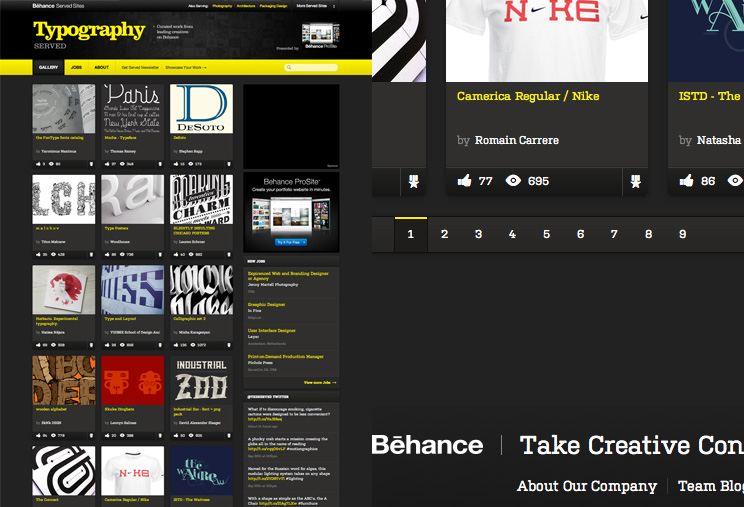Image resolution: width=744 pixels, height=507 pixels.
Task: Expand the More Served Sites dropdown
Action: (x=316, y=6)
